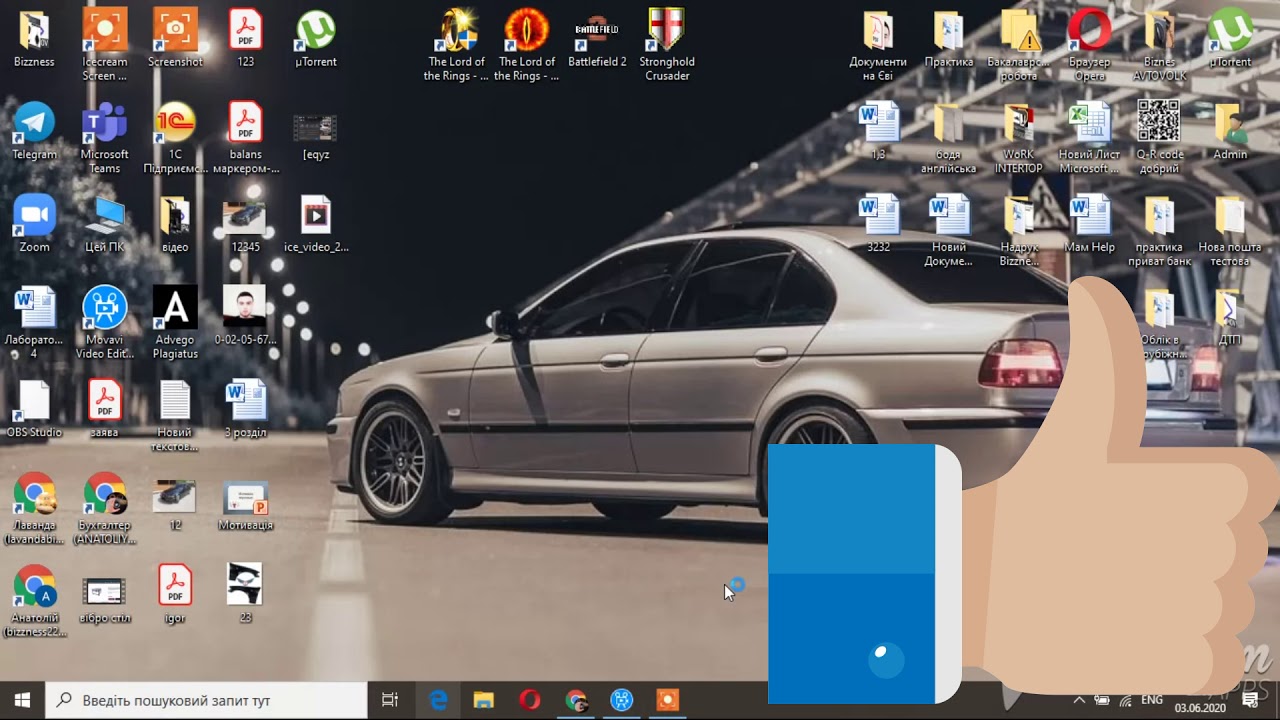Click the ENG language indicator
1280x720 pixels.
1152,700
